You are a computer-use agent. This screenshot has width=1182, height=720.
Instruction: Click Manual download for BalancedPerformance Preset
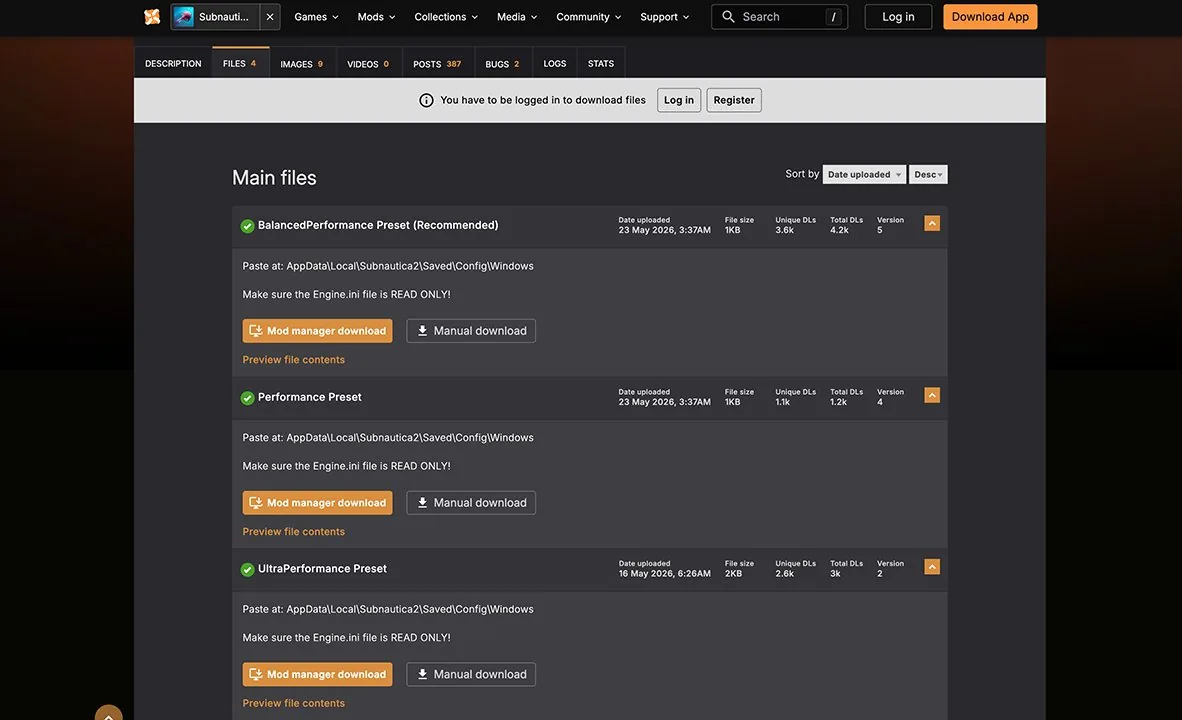click(x=471, y=330)
